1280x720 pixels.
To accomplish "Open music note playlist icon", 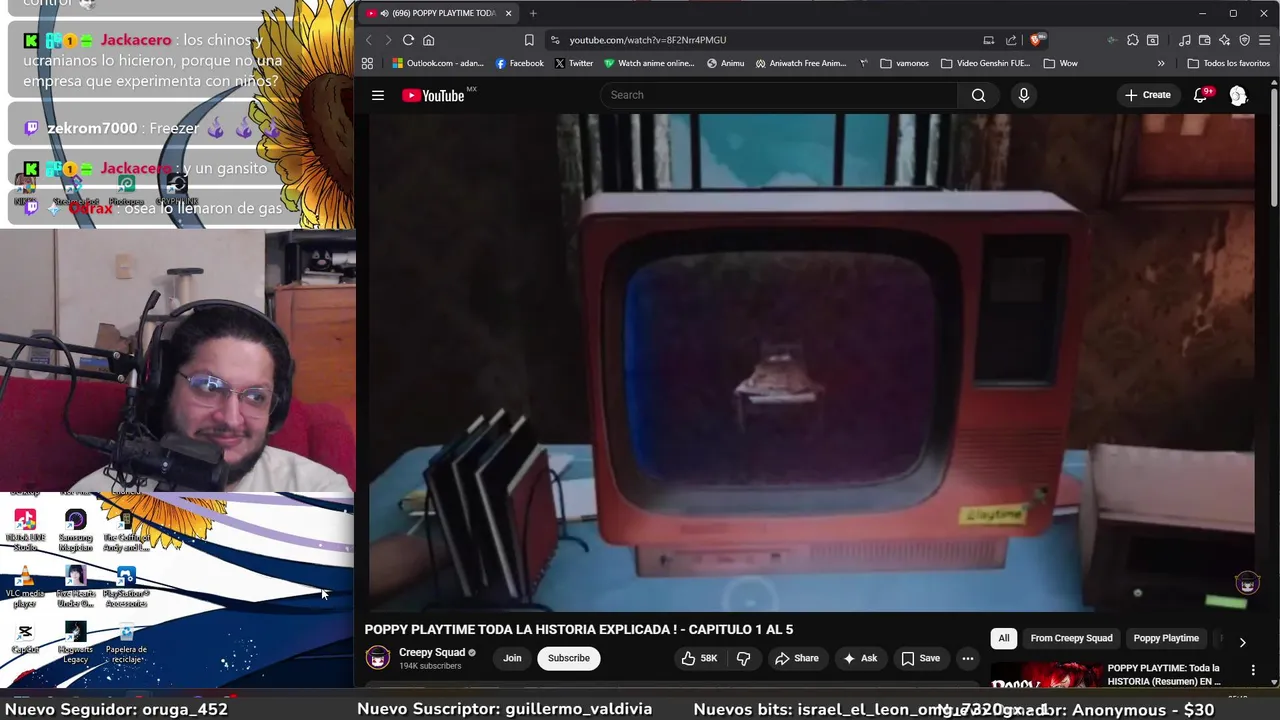I will coord(1185,40).
